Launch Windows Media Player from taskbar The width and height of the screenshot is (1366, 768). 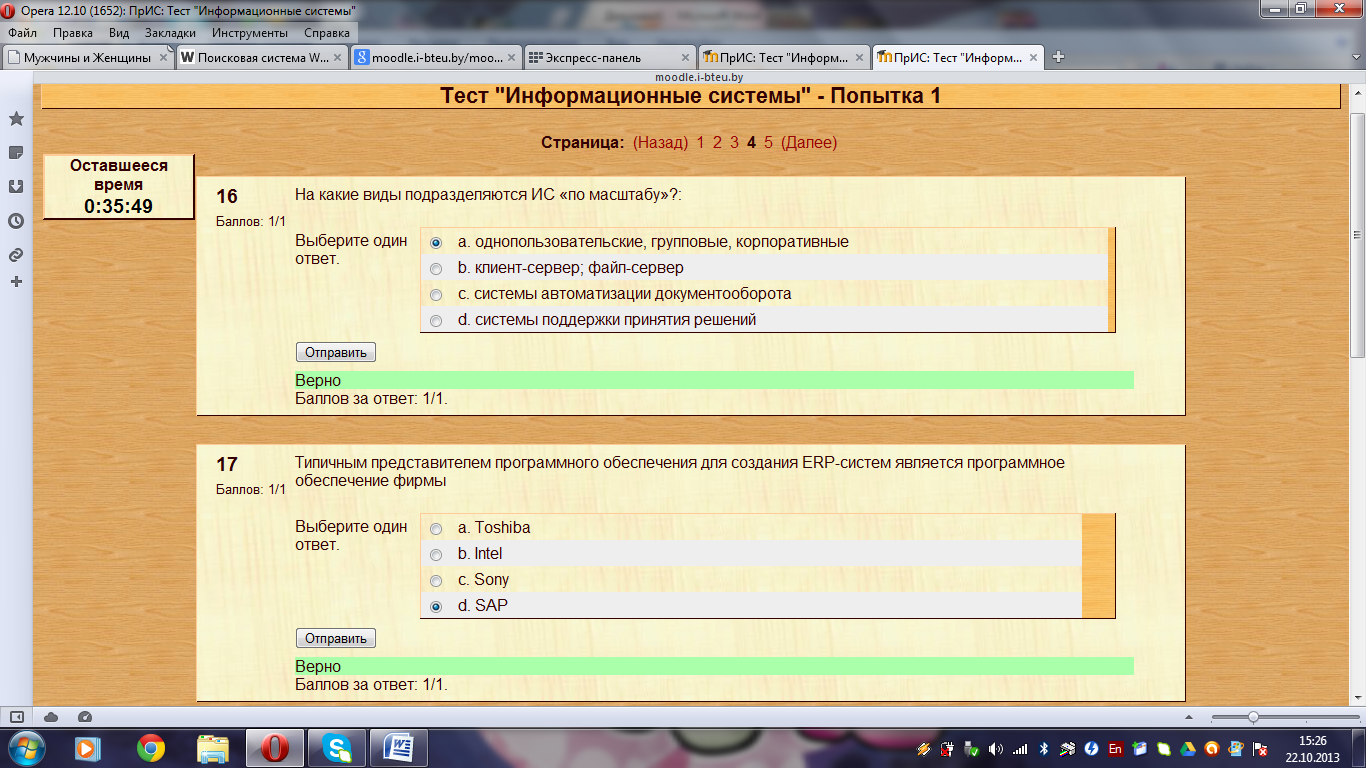click(x=89, y=747)
